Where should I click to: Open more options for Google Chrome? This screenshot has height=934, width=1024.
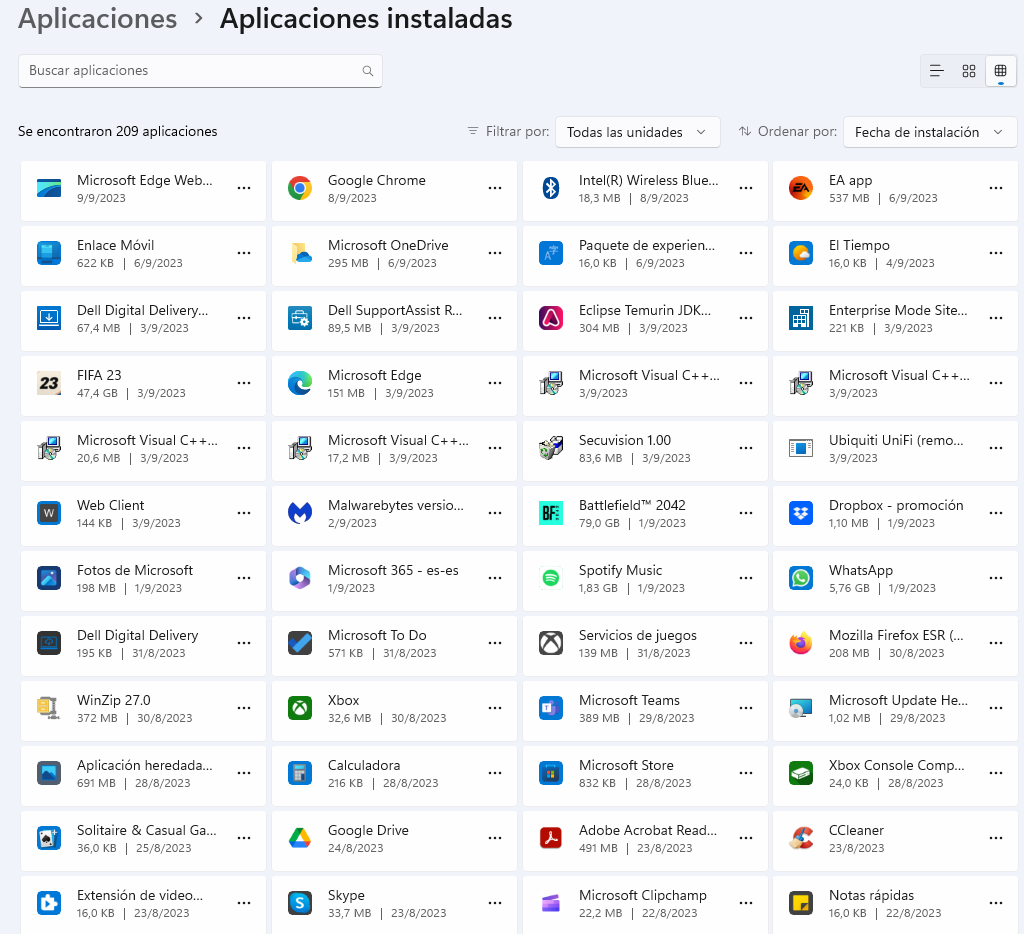(495, 188)
